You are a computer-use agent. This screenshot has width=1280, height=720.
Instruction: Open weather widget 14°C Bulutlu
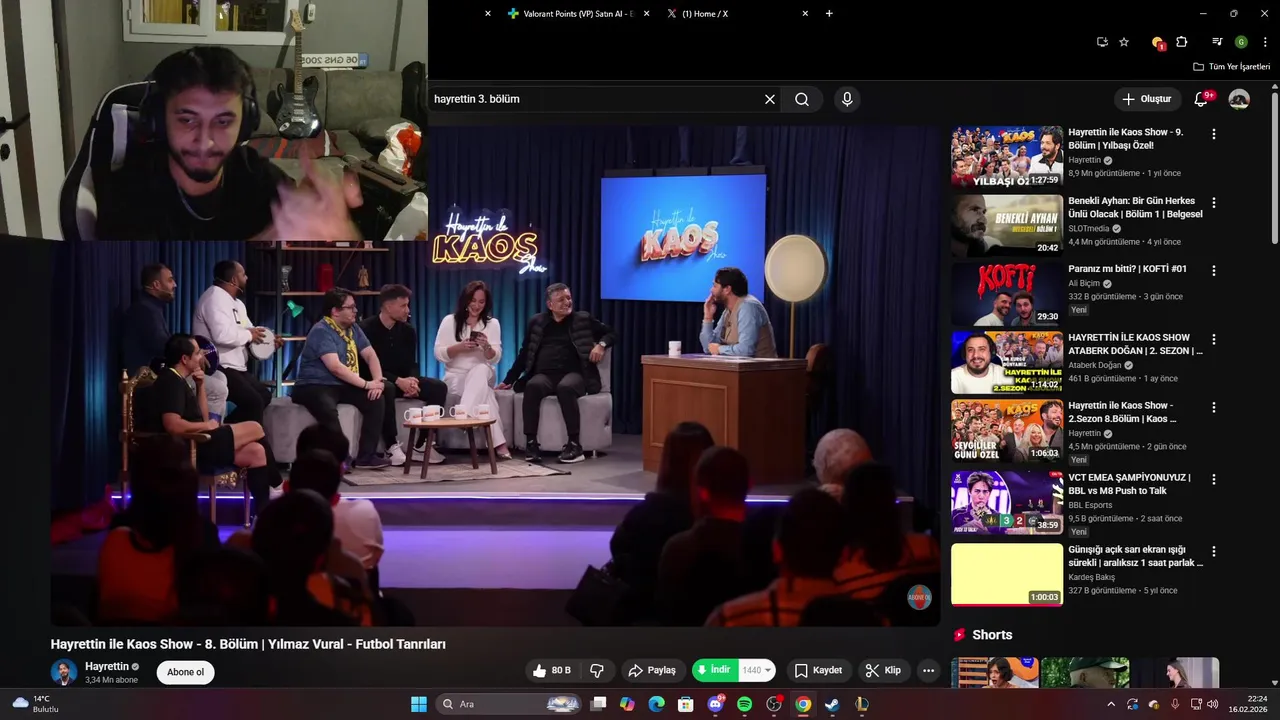[x=36, y=704]
